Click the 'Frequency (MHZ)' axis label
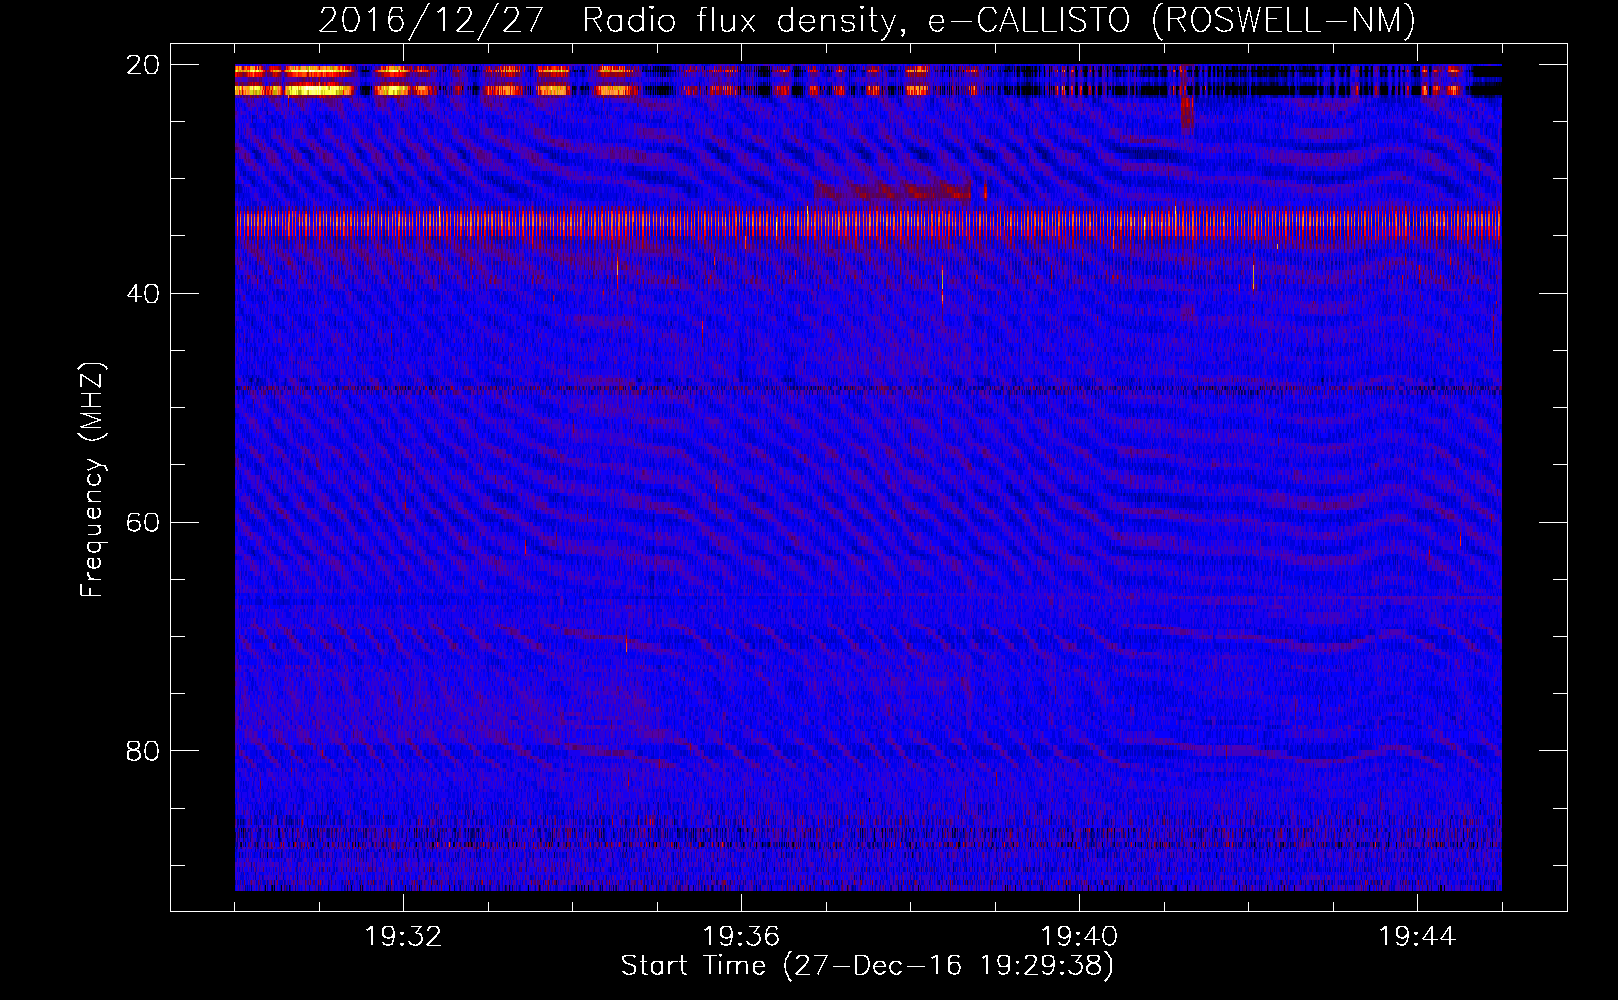1618x1000 pixels. click(92, 480)
